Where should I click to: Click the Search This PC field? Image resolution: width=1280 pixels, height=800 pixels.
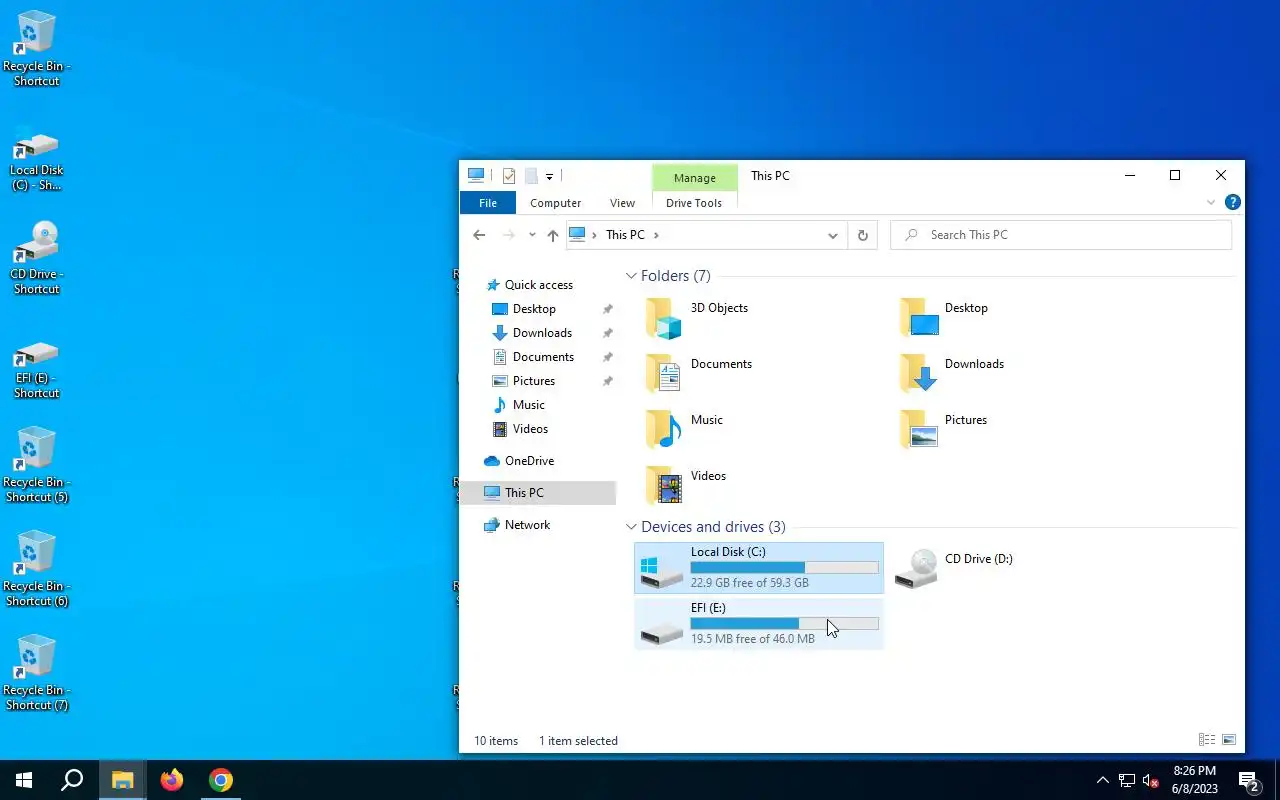click(x=1060, y=235)
